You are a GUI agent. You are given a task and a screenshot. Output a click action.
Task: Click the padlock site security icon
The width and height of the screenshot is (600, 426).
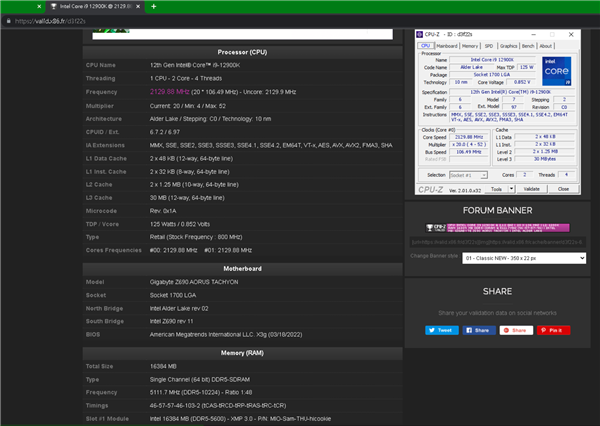[x=8, y=21]
